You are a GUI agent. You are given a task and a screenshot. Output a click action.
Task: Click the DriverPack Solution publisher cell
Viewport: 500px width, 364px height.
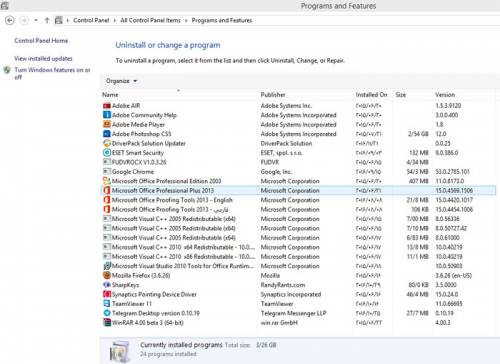pos(286,143)
